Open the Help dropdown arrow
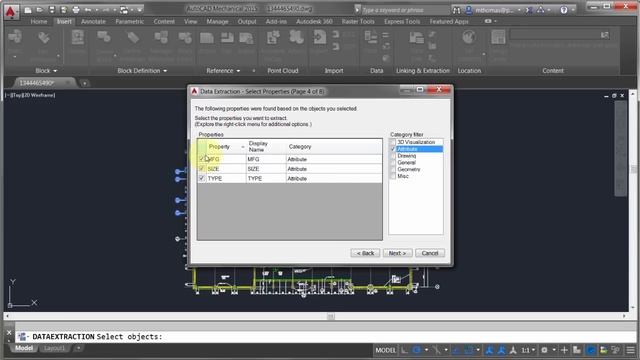 click(573, 10)
